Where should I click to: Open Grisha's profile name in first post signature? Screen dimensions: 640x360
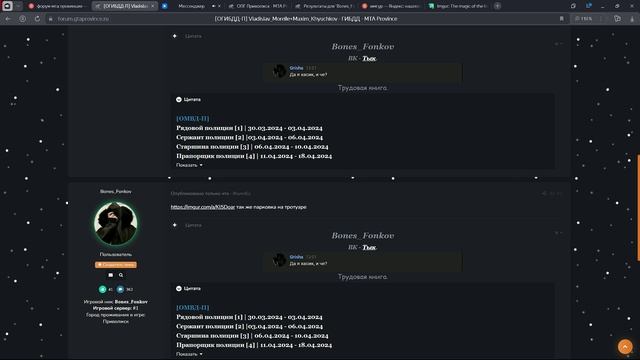(x=296, y=68)
